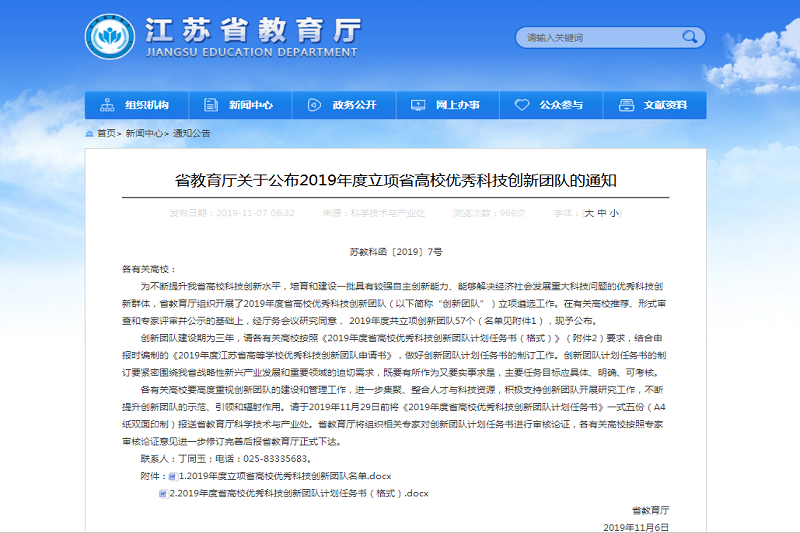
Task: Download attachment 2 计划任务书（格式）.docx
Action: click(x=302, y=493)
